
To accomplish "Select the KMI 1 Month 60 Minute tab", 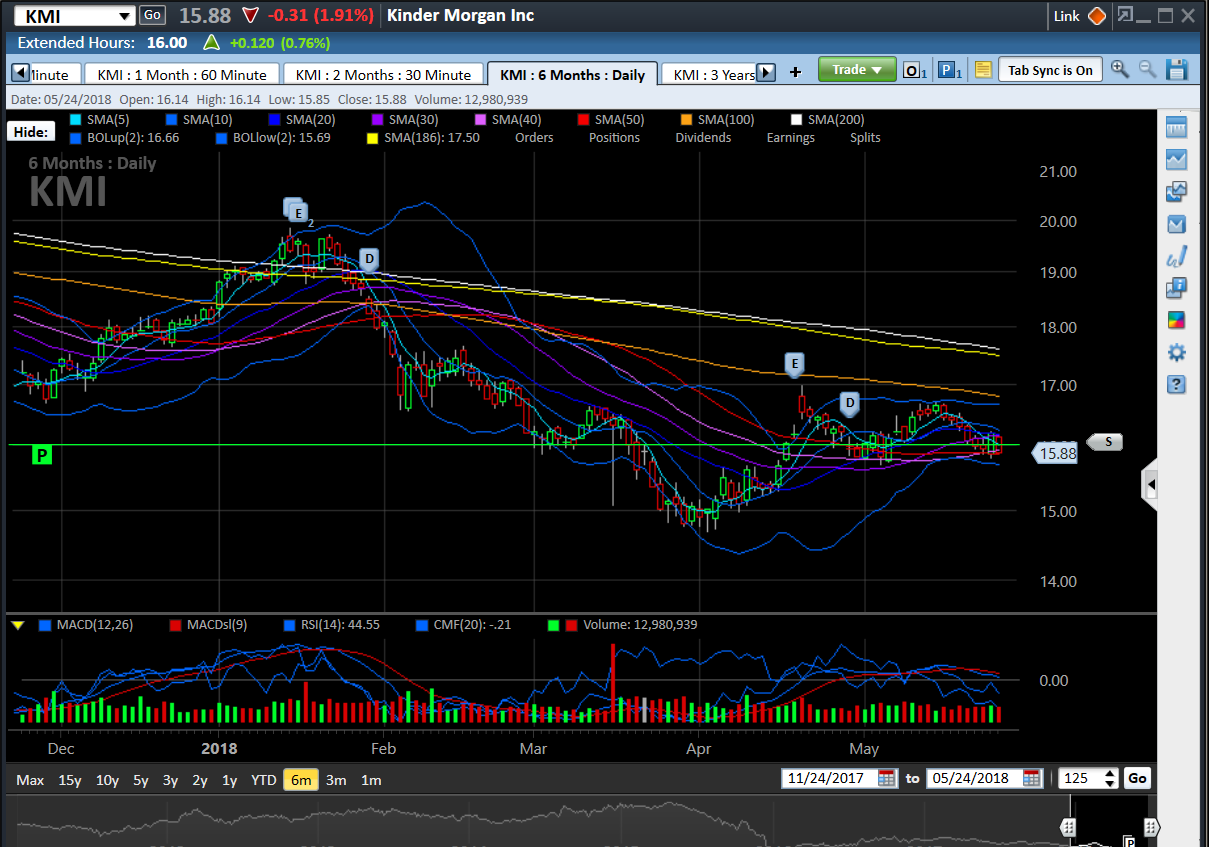I will [182, 75].
